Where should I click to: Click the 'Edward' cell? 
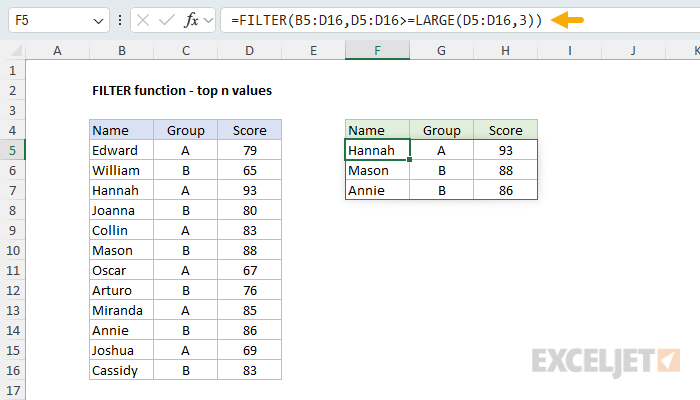click(121, 150)
